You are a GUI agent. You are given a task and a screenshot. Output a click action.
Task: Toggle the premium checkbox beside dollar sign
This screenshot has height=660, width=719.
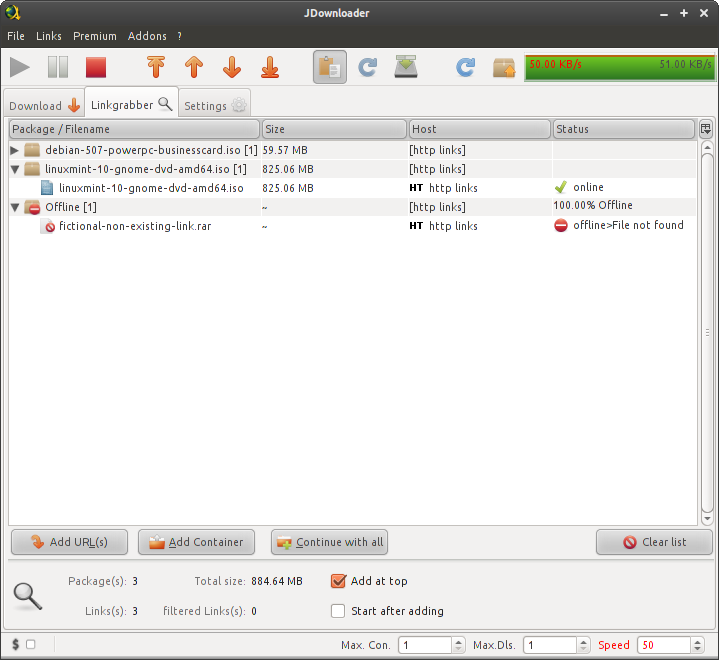(x=31, y=644)
